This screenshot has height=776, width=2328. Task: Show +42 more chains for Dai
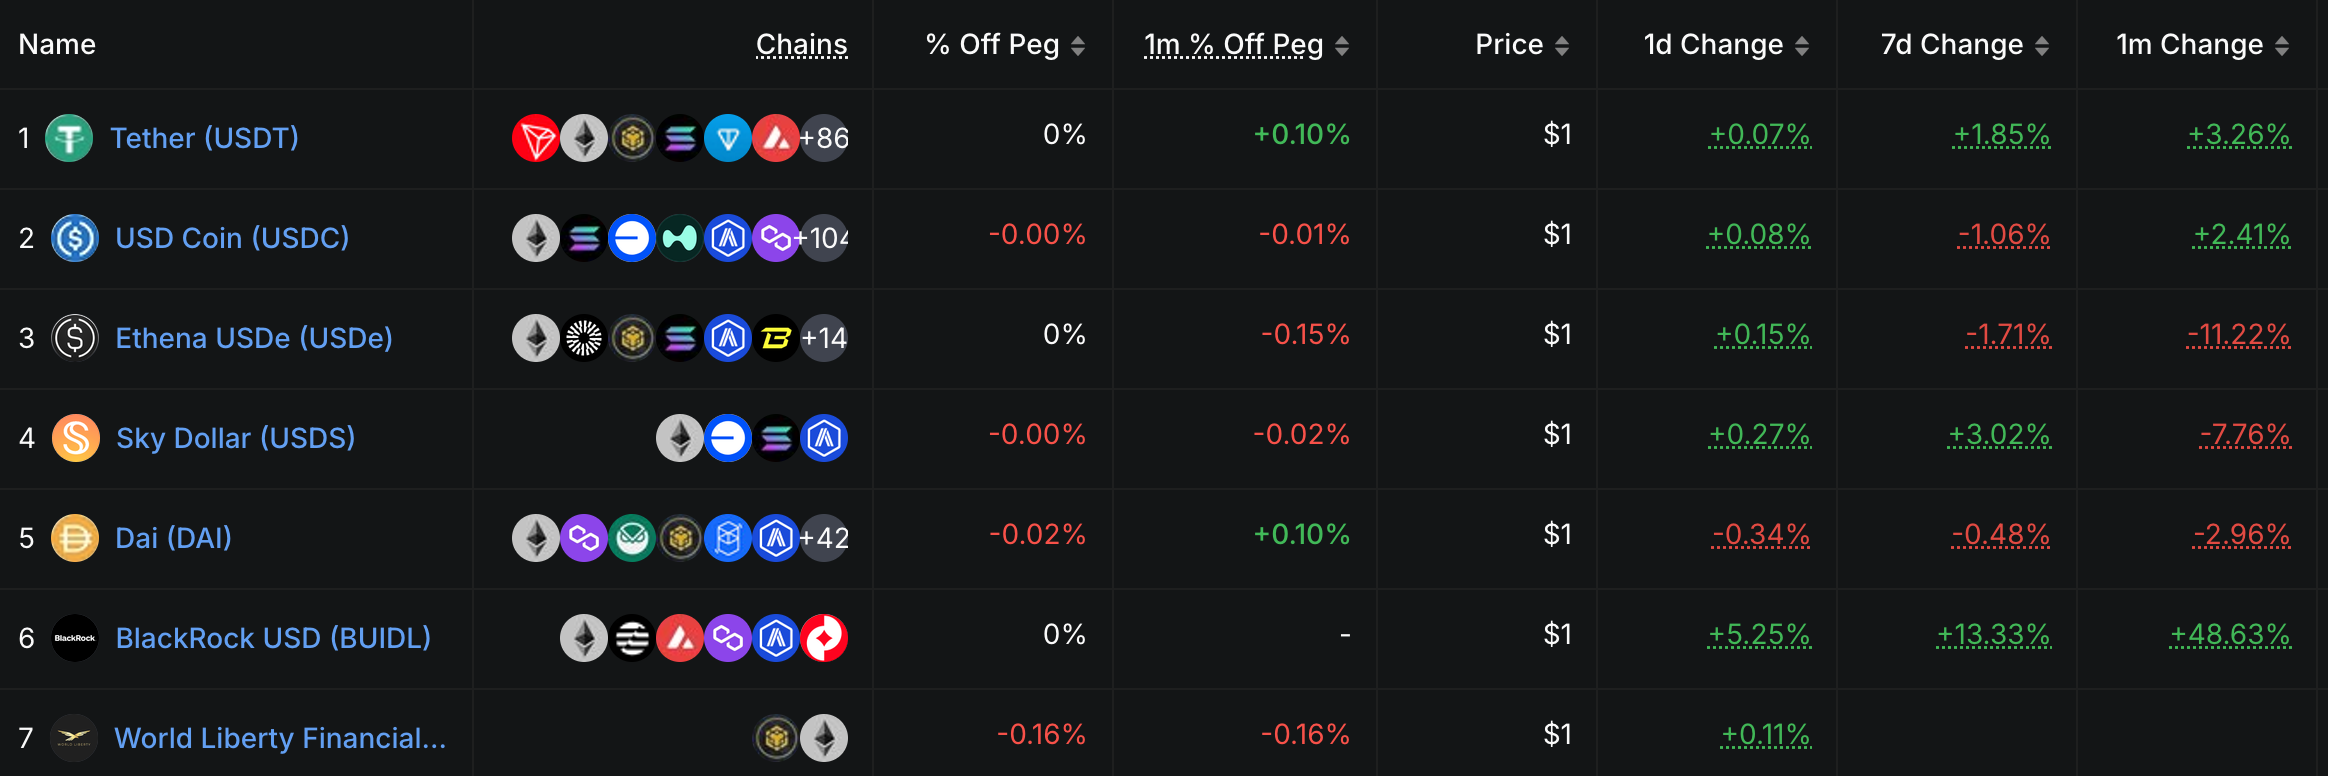(825, 538)
